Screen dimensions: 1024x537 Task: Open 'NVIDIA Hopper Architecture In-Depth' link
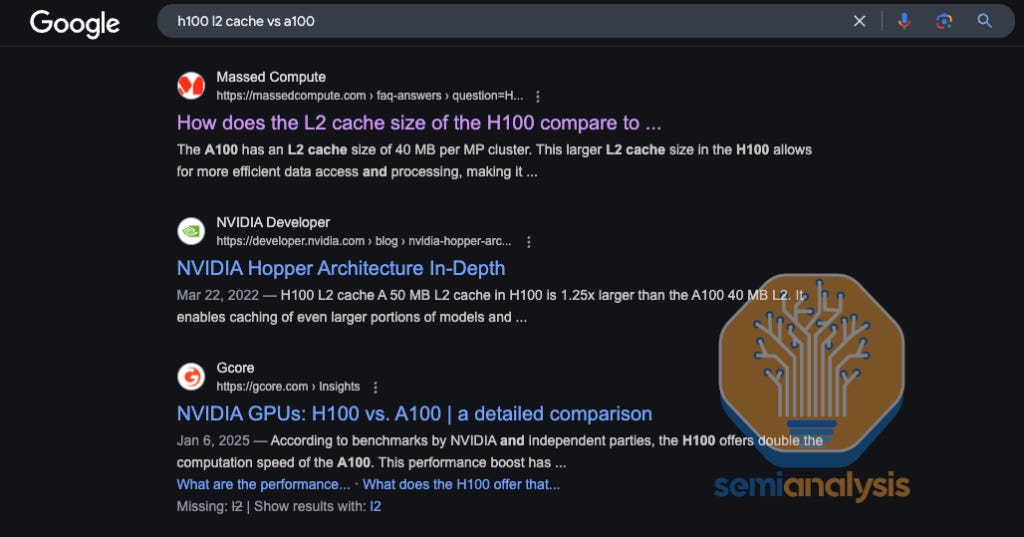[x=341, y=268]
